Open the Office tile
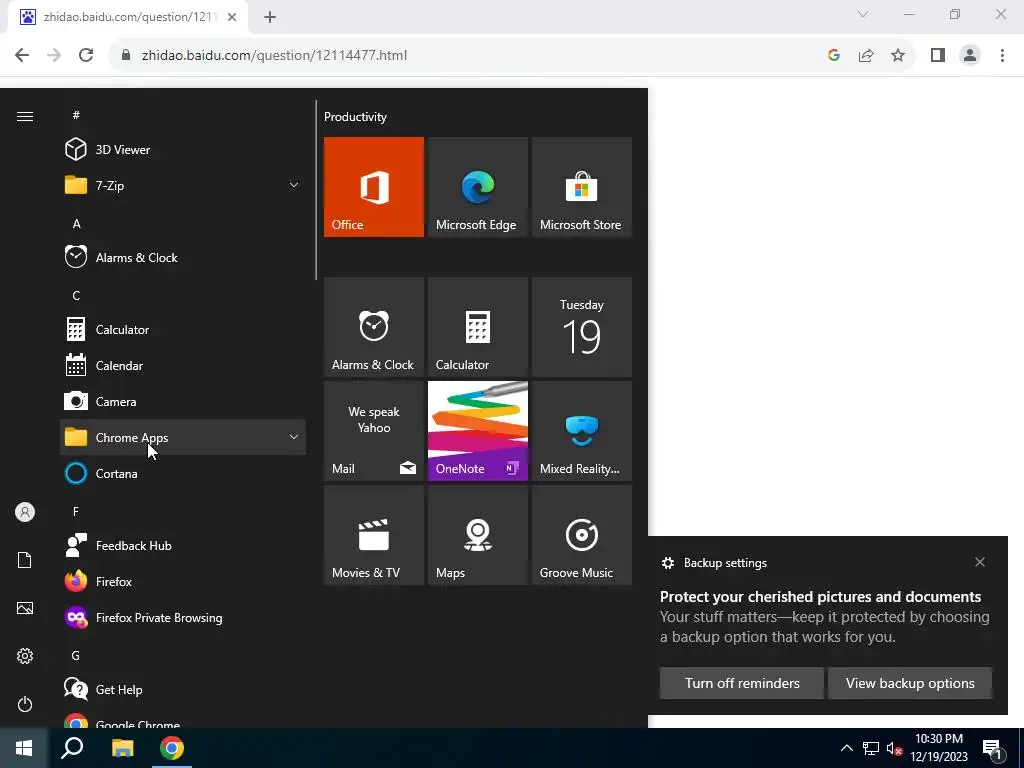Screen dimensions: 1024x768 pyautogui.click(x=374, y=187)
